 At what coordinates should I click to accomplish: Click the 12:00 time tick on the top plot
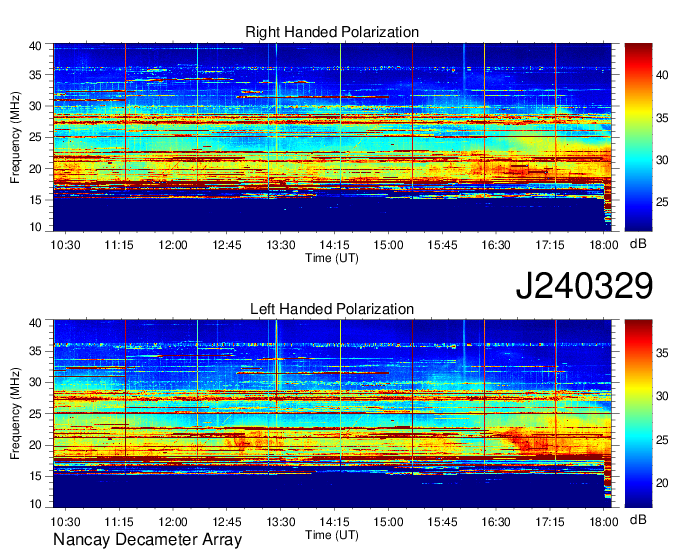(x=173, y=245)
